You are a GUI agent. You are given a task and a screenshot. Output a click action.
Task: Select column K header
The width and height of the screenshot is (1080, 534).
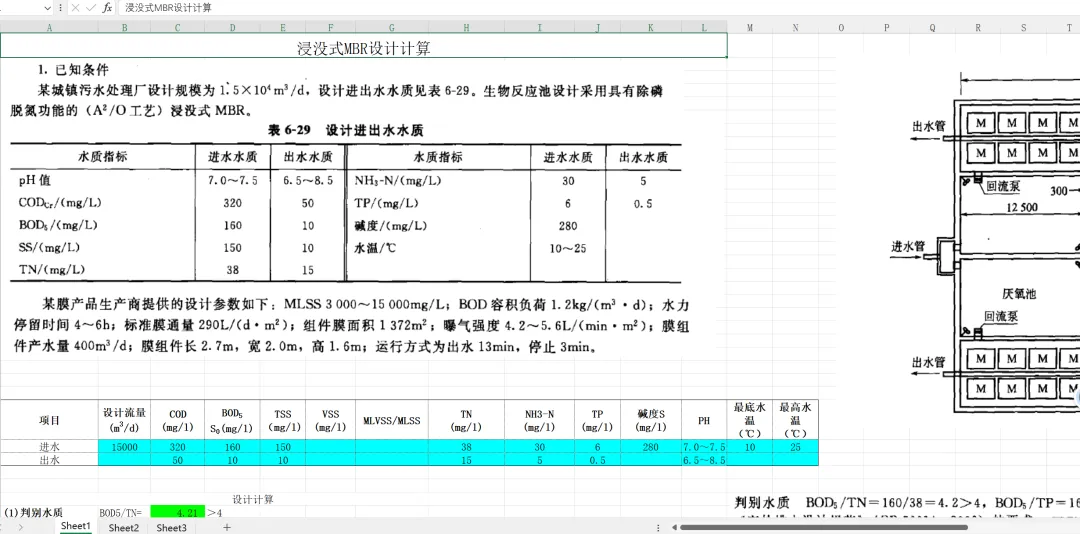coord(650,28)
